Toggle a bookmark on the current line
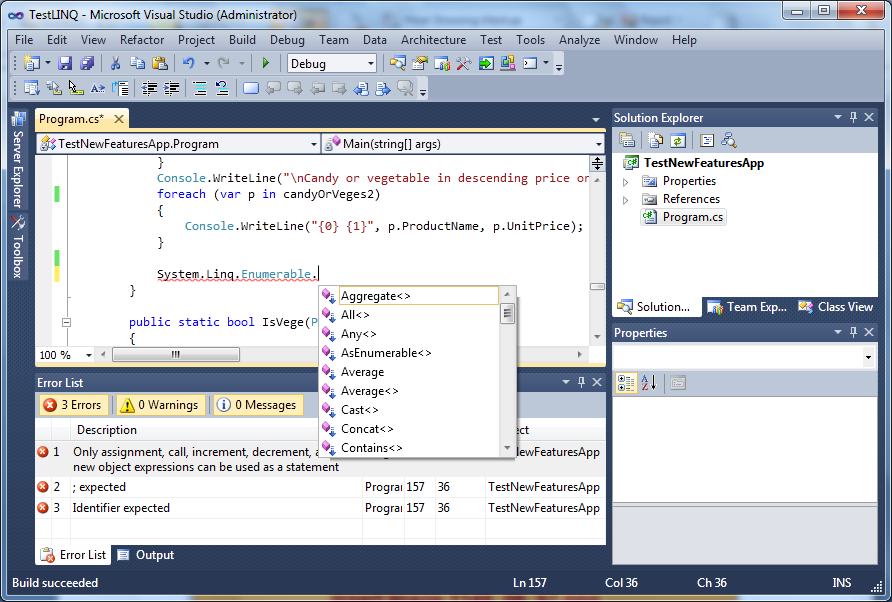Viewport: 892px width, 602px height. 250,88
